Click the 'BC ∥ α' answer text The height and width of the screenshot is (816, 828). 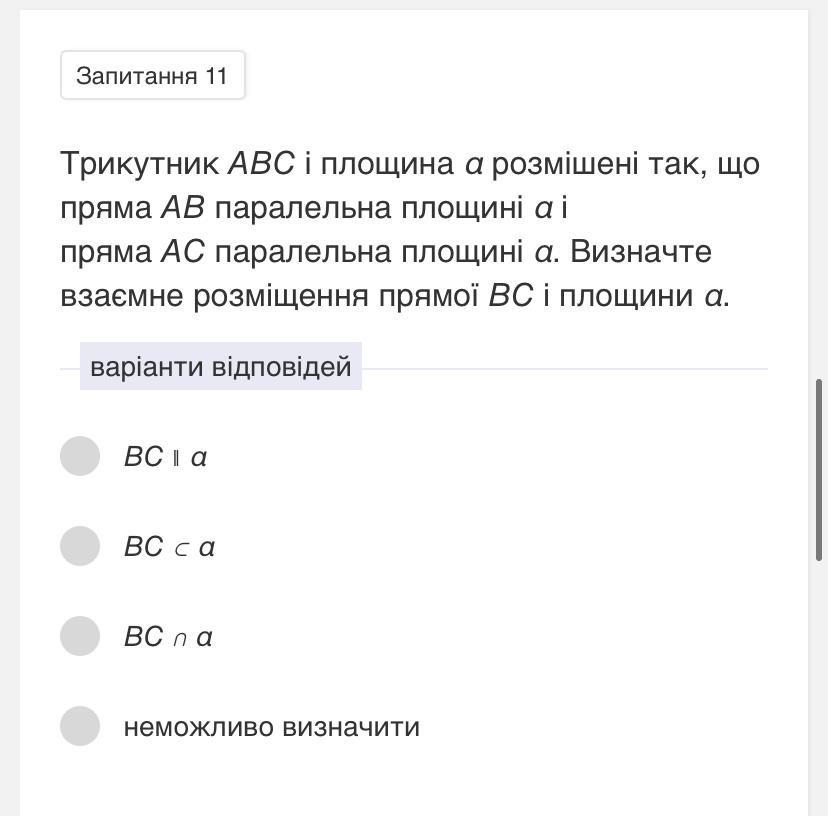tap(165, 457)
